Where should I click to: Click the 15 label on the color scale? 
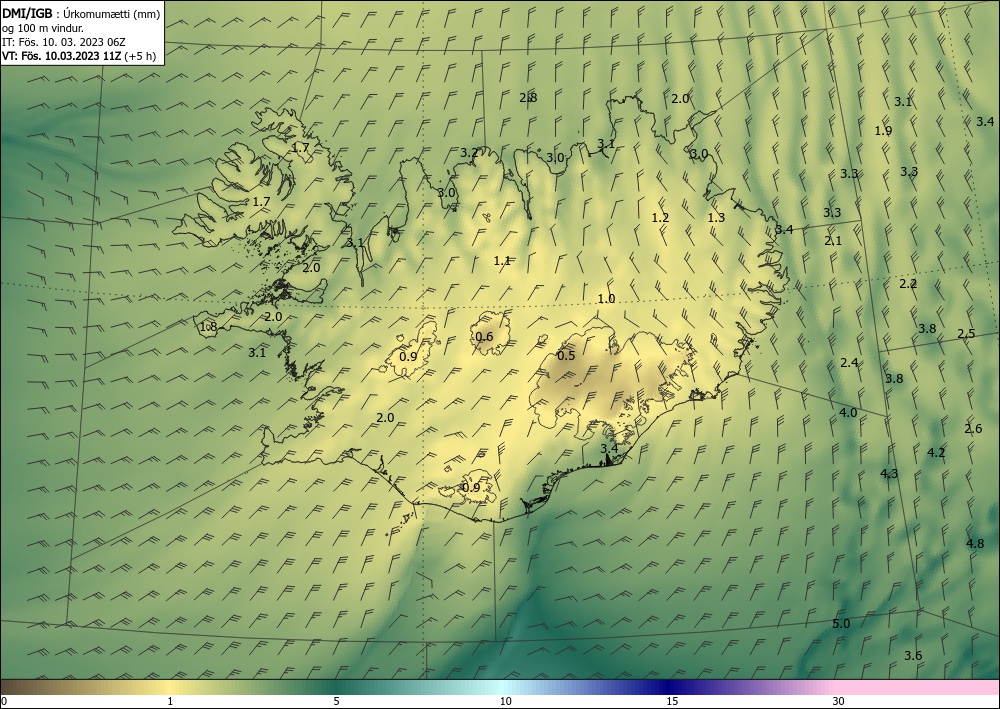(672, 701)
